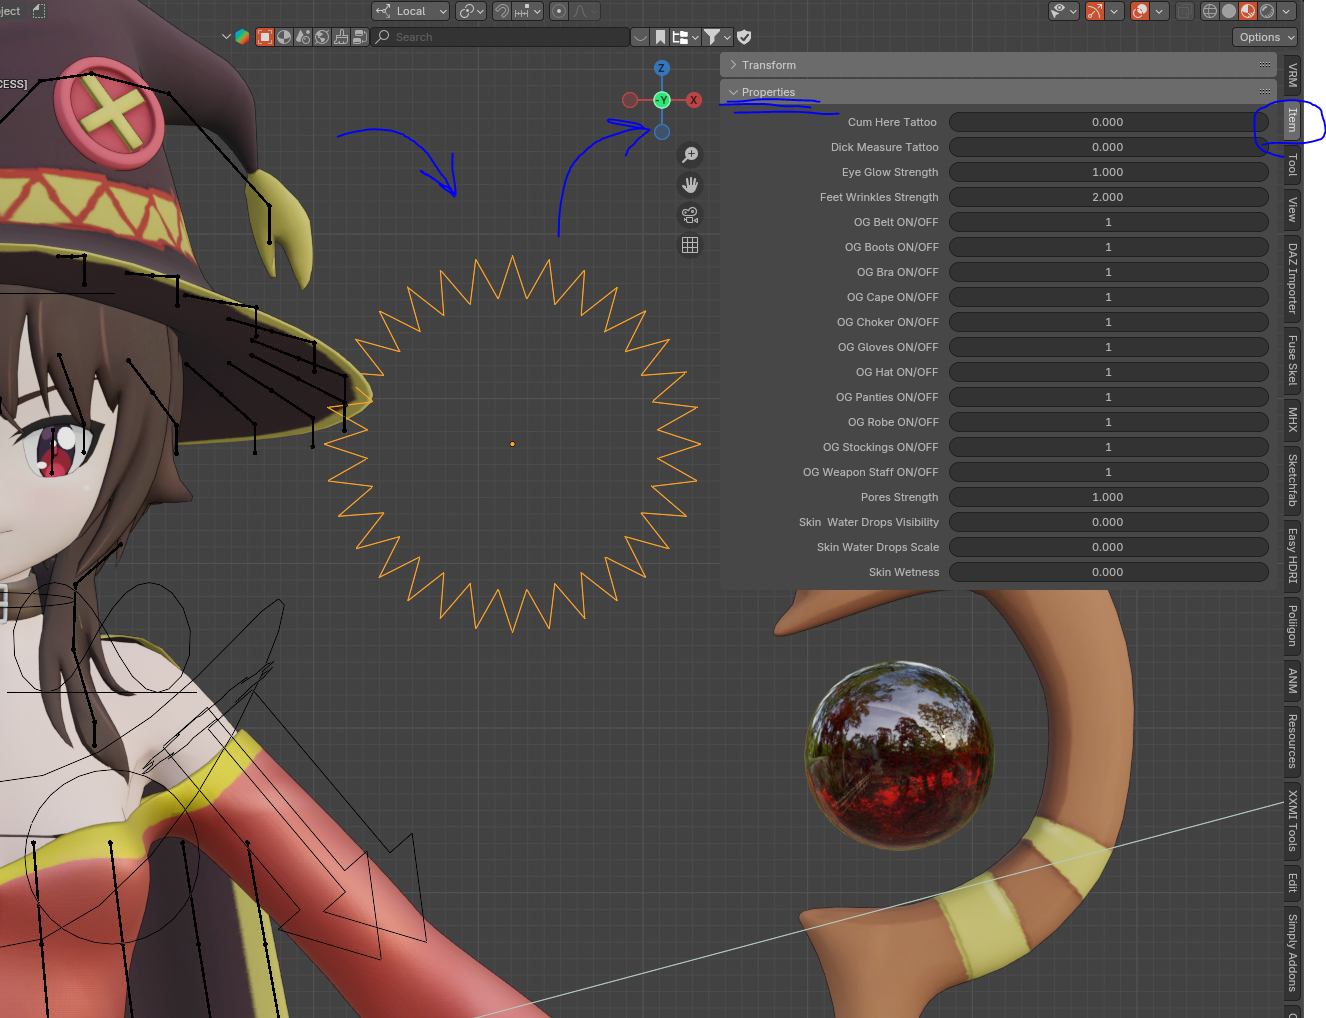Screen dimensions: 1326x1018
Task: Collapse the Properties panel
Action: (x=768, y=92)
